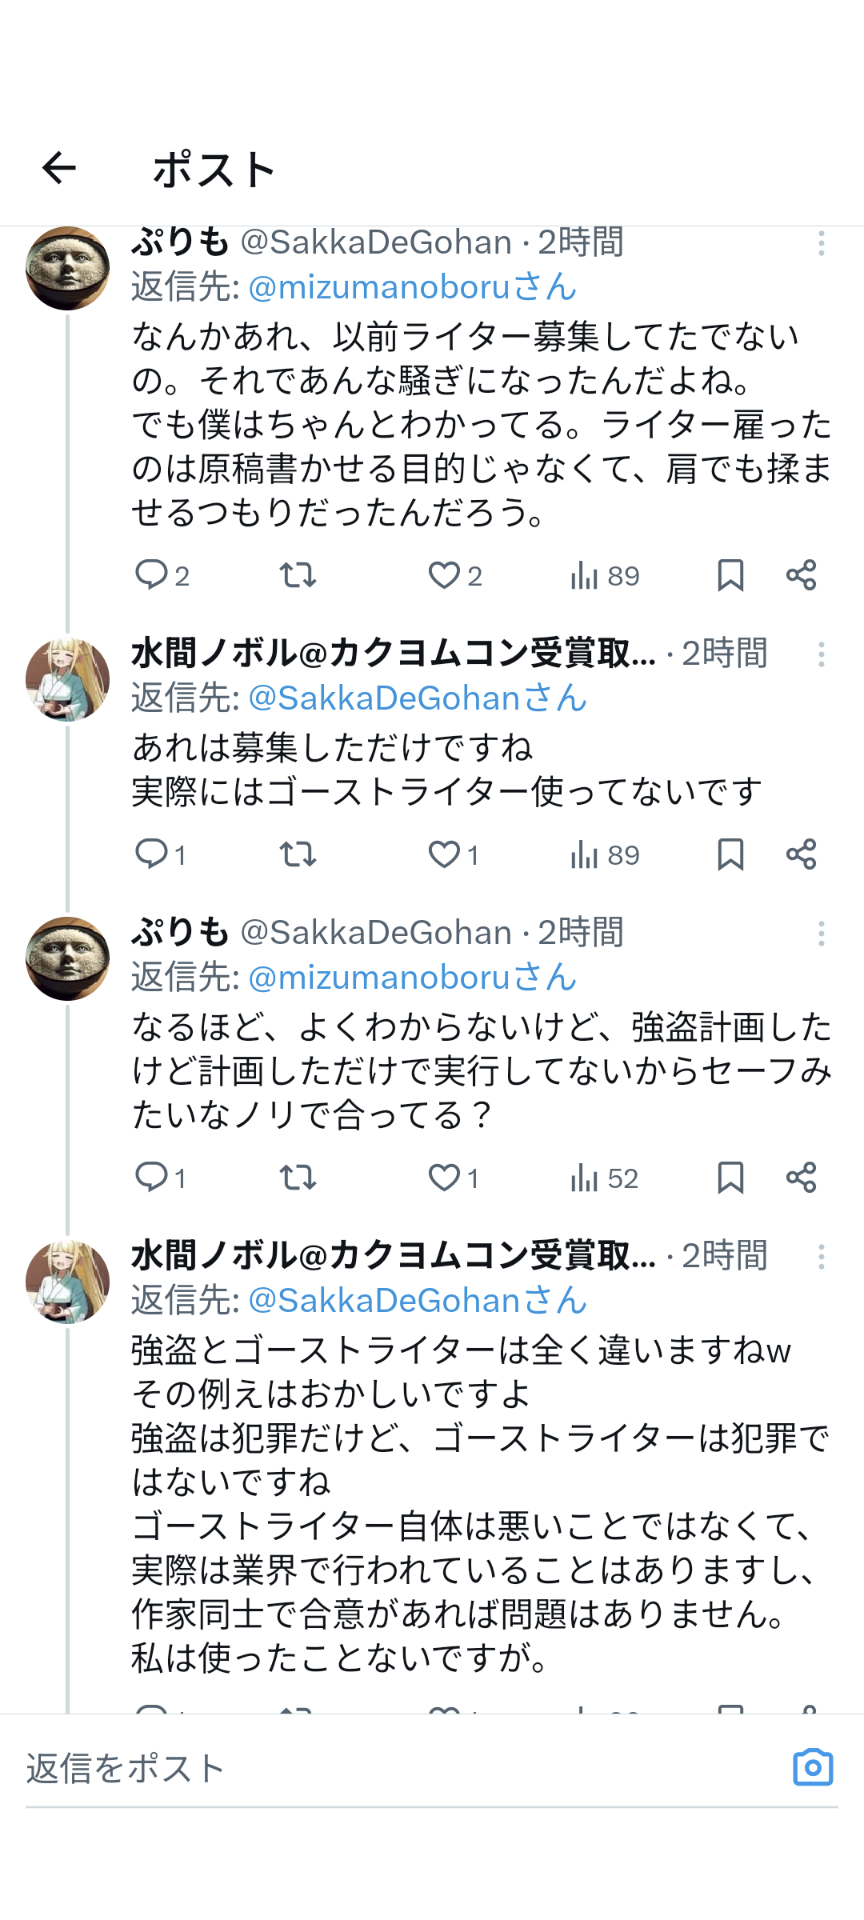Type in the 返信をポスト reply field
Image resolution: width=864 pixels, height=1920 pixels.
[400, 1768]
